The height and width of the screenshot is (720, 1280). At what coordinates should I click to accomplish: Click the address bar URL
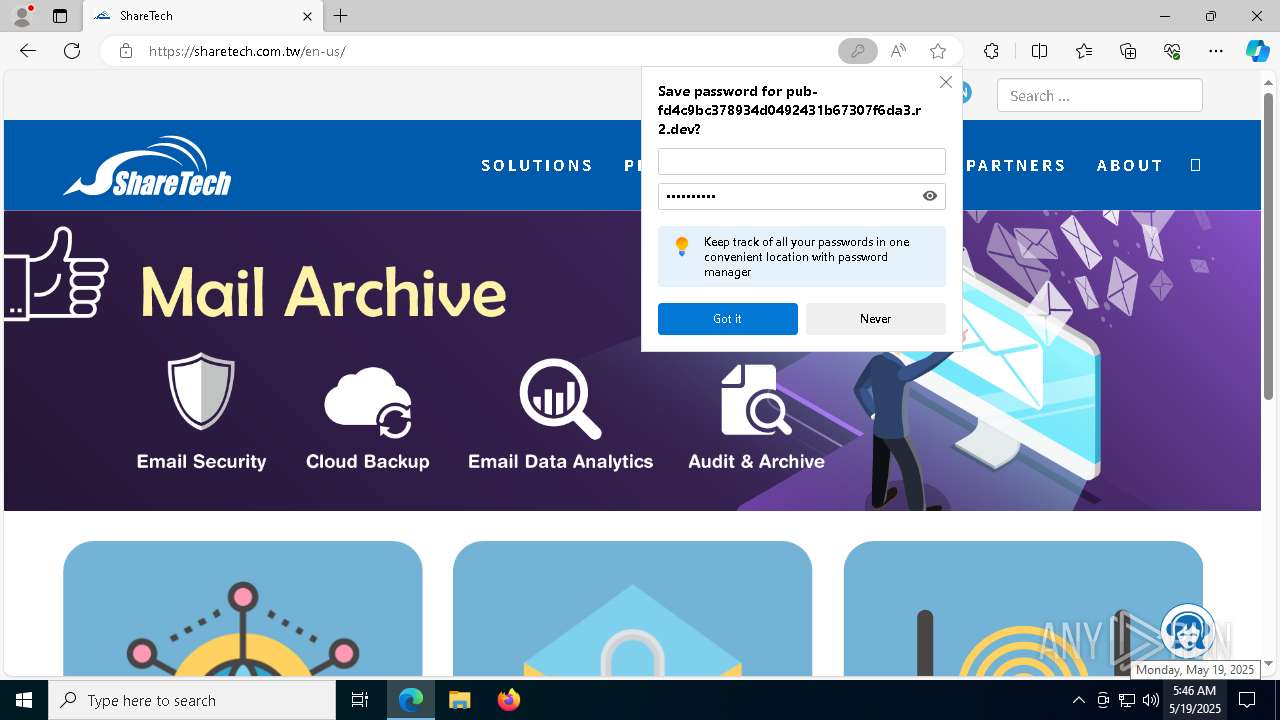click(x=247, y=51)
